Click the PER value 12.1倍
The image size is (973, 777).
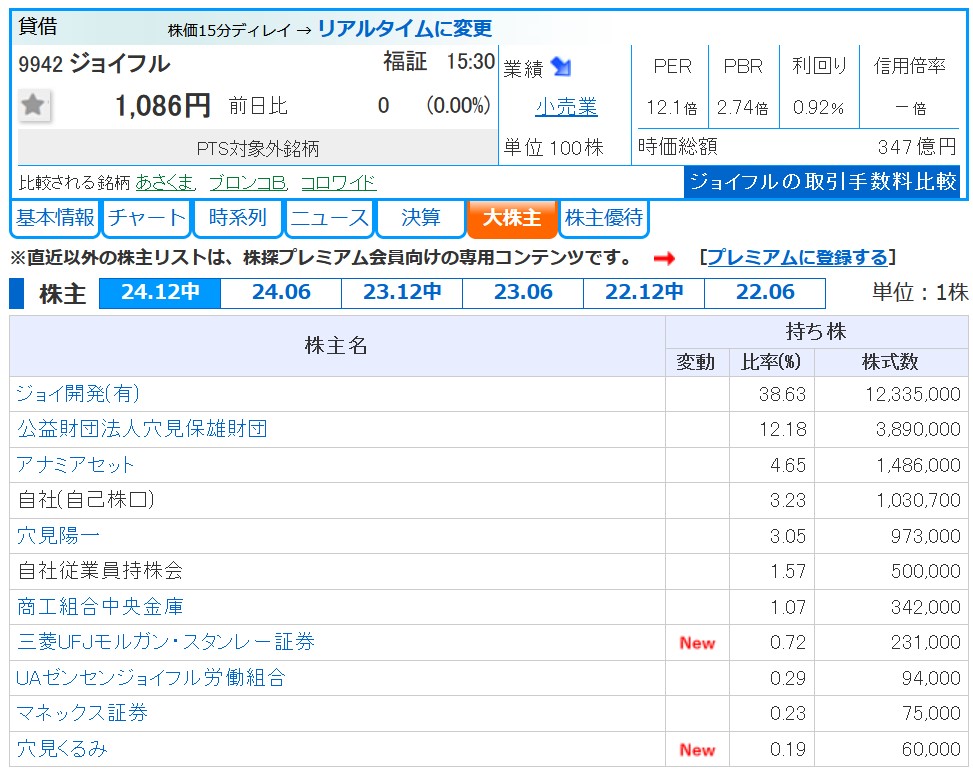tap(671, 108)
